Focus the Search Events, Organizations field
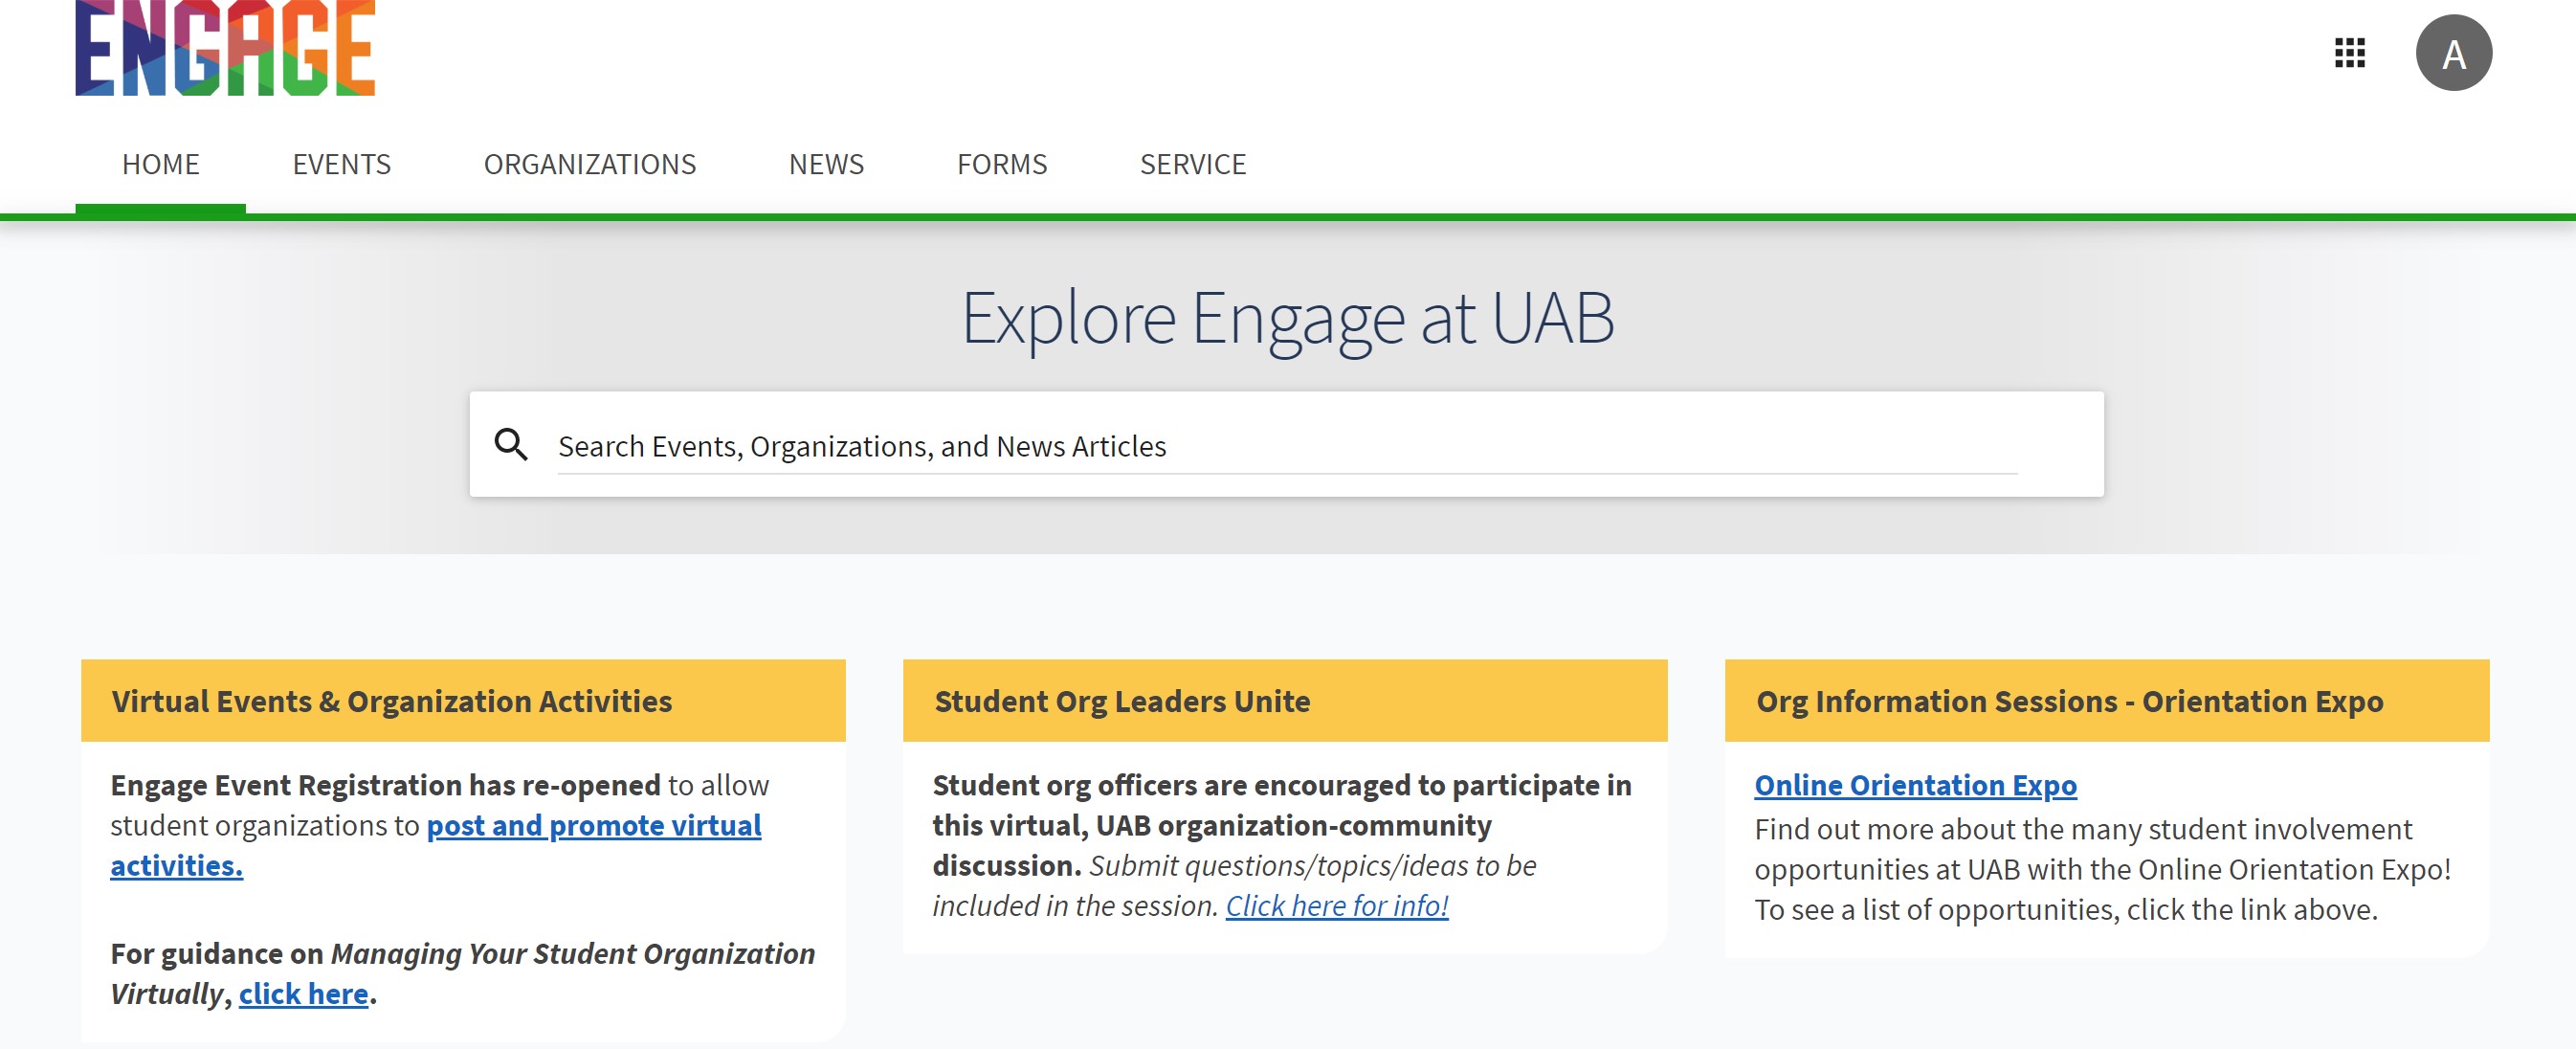The width and height of the screenshot is (2576, 1049). tap(1286, 446)
